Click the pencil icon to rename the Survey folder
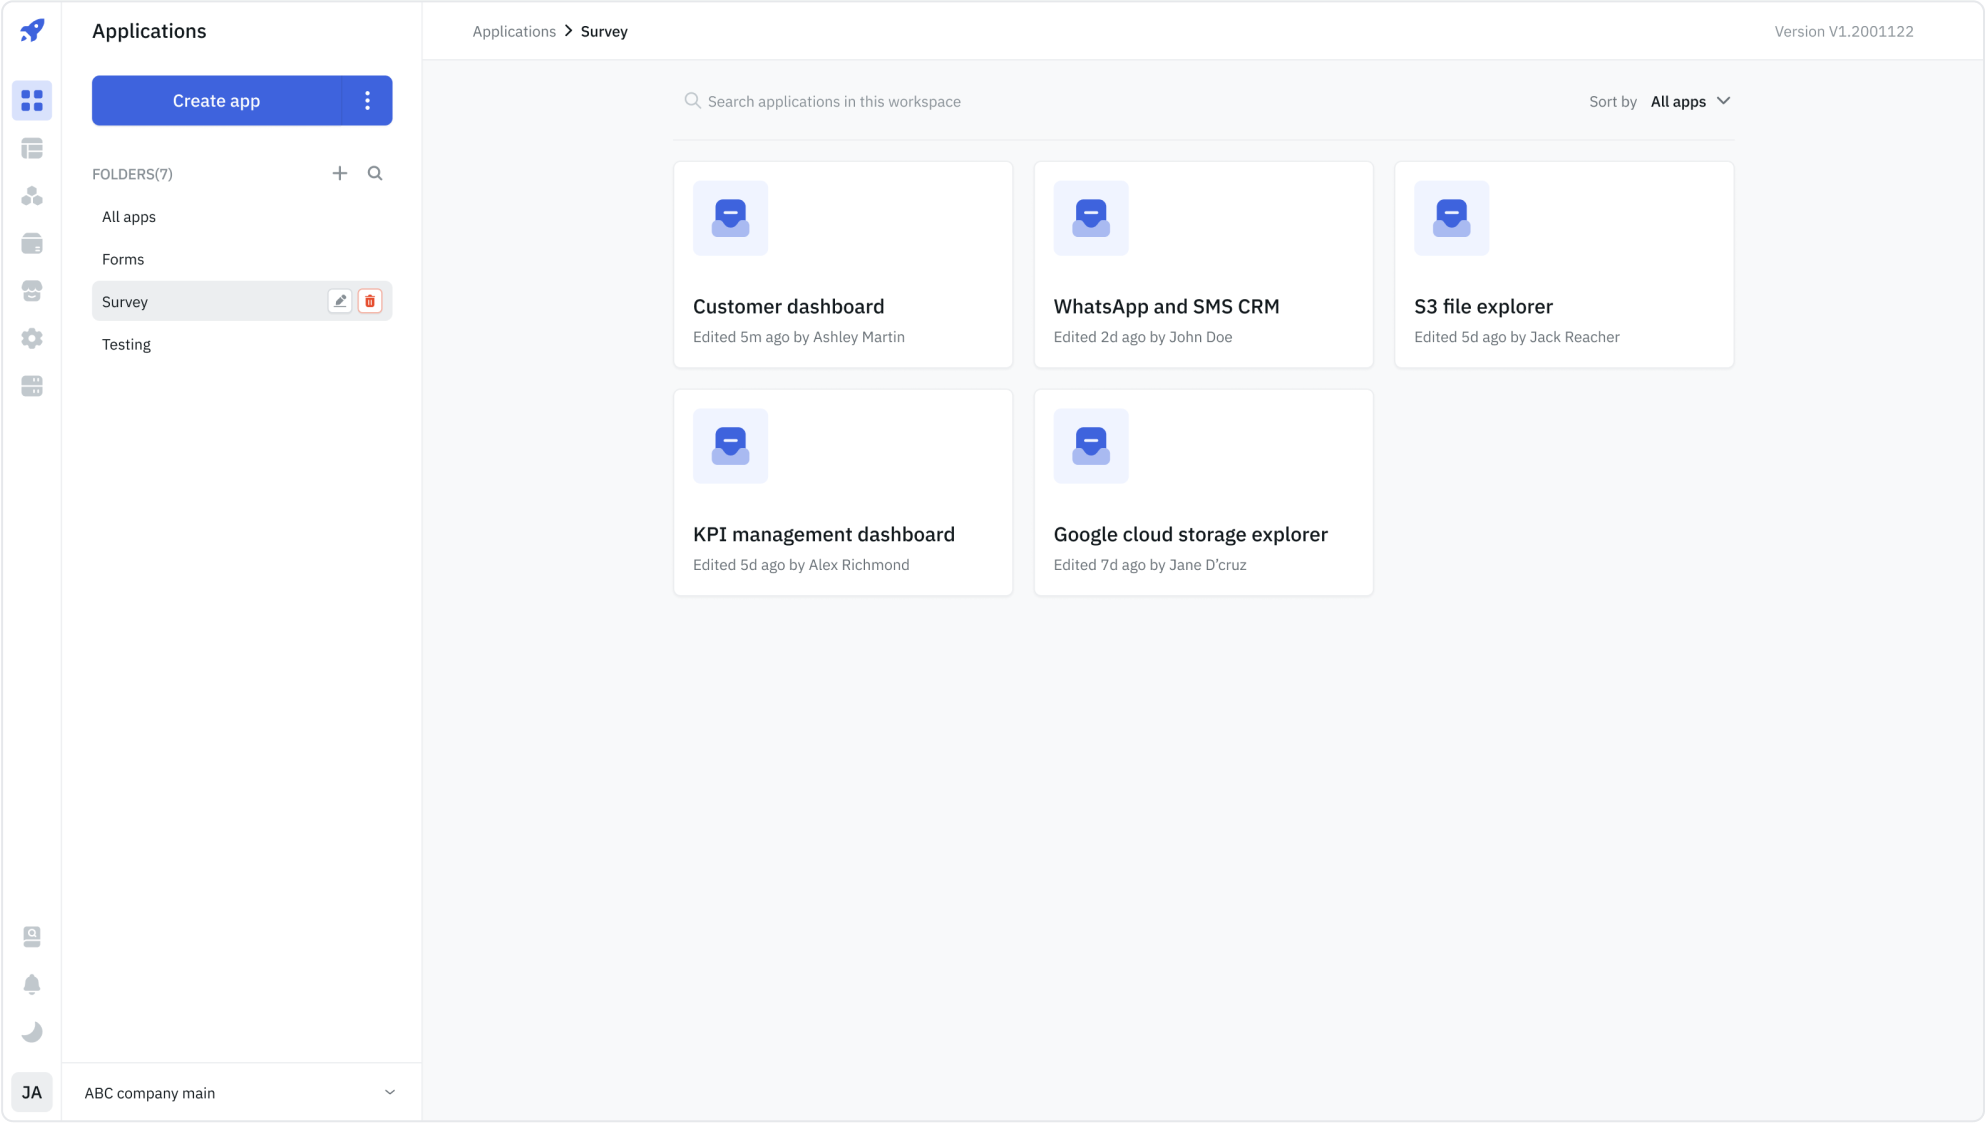The width and height of the screenshot is (1985, 1123). click(340, 301)
